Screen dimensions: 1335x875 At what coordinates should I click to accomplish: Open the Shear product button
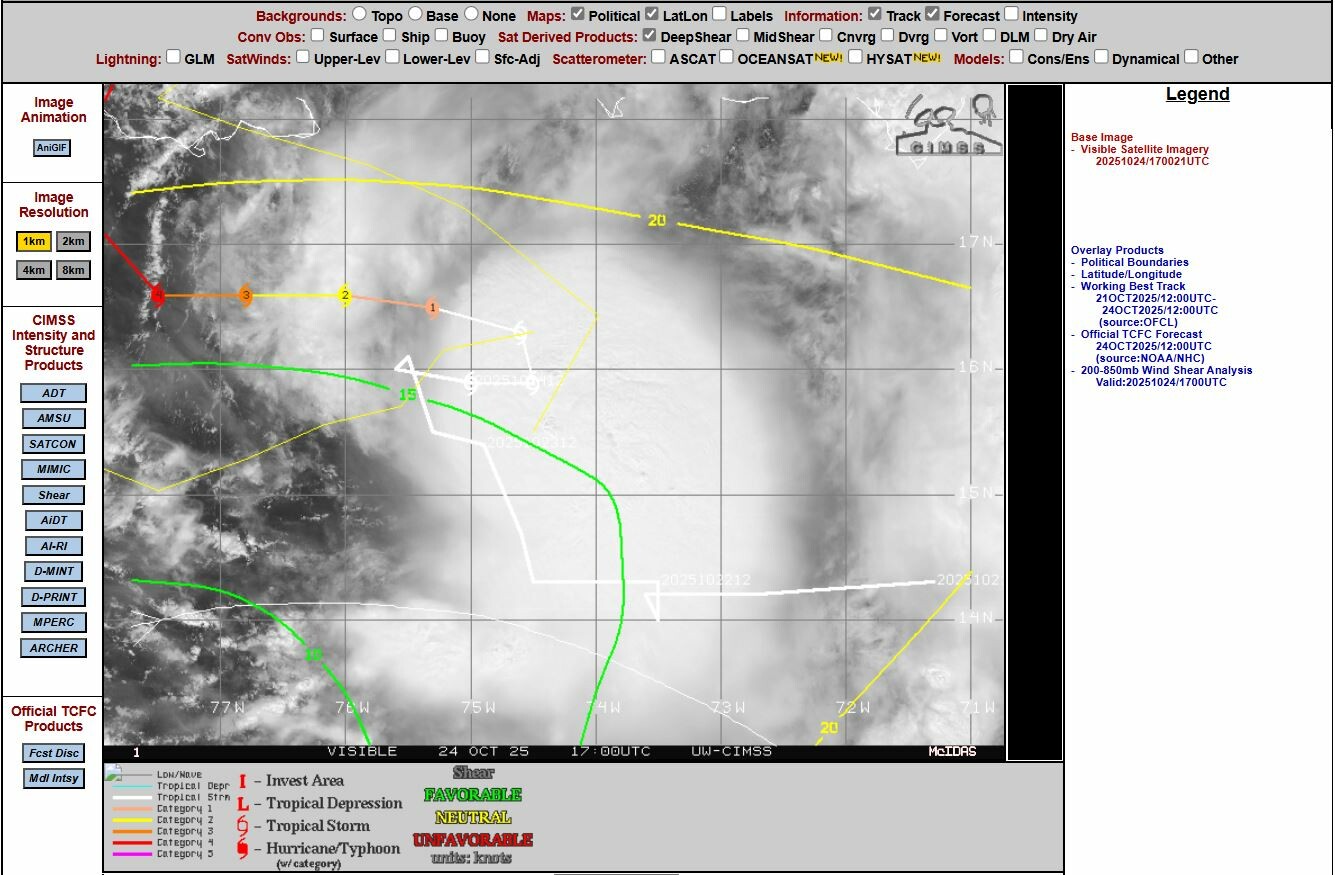tap(54, 495)
